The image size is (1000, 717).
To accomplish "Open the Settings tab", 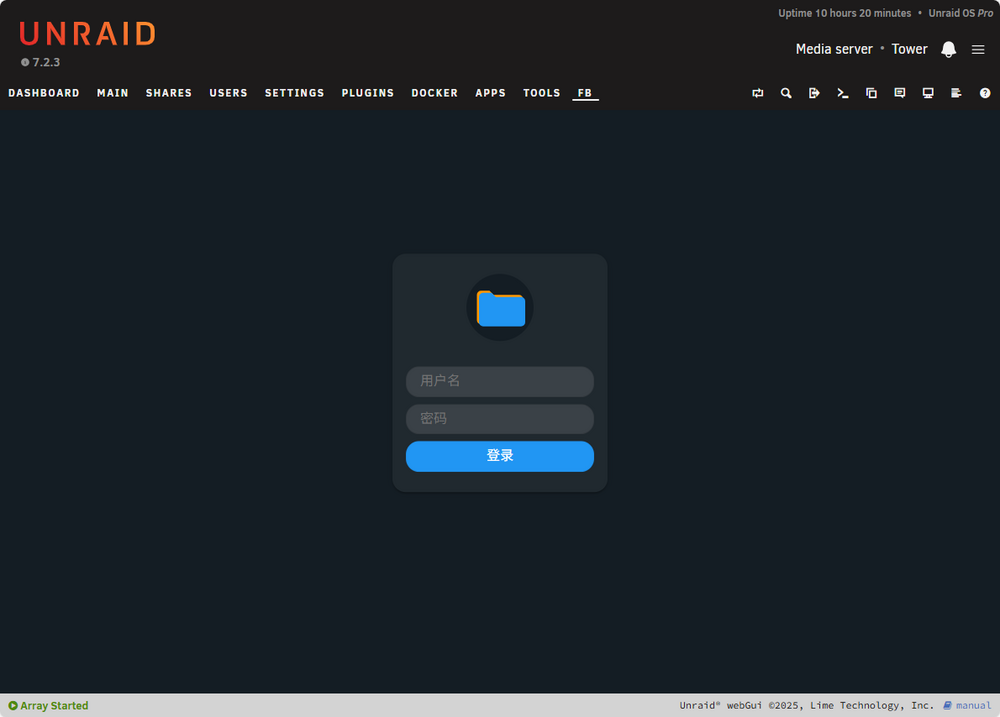I will 295,93.
